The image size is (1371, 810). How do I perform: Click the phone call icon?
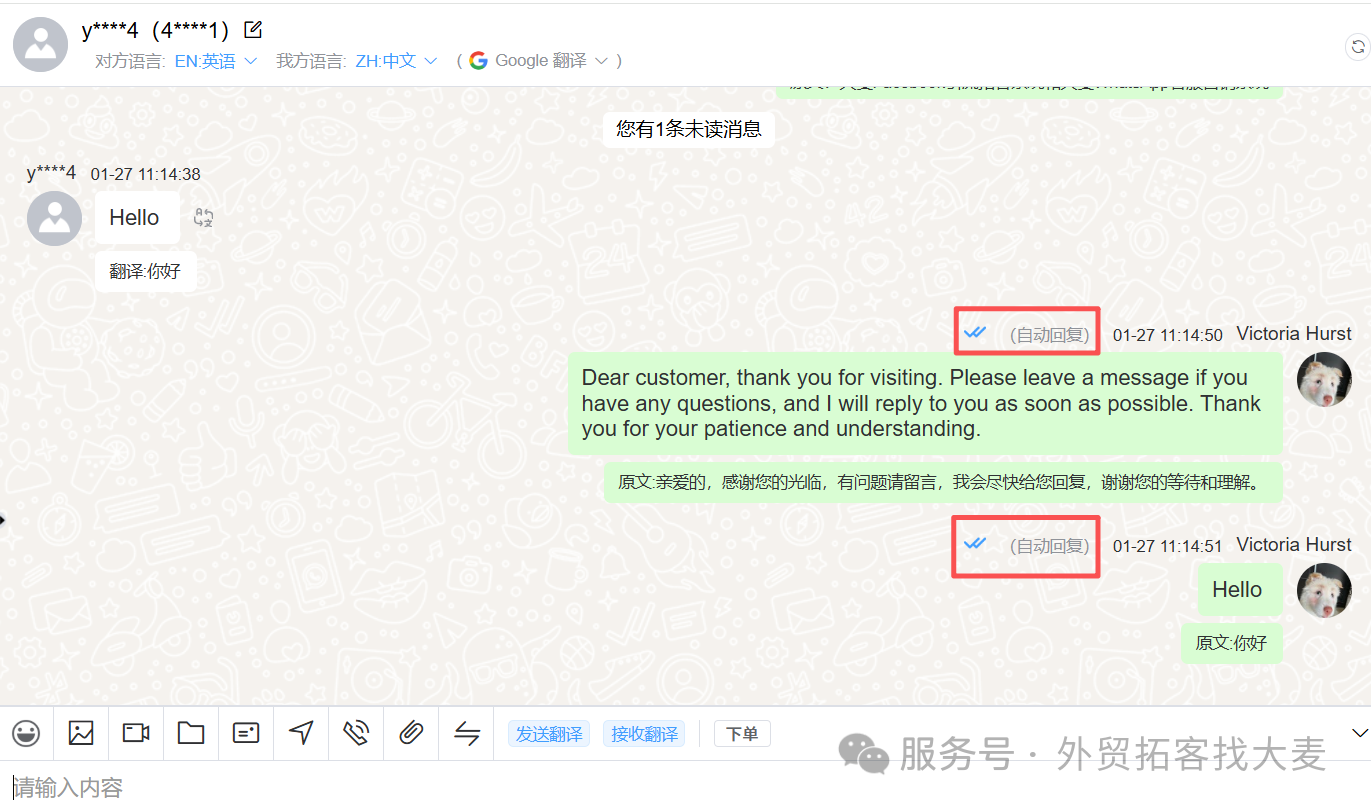tap(356, 733)
